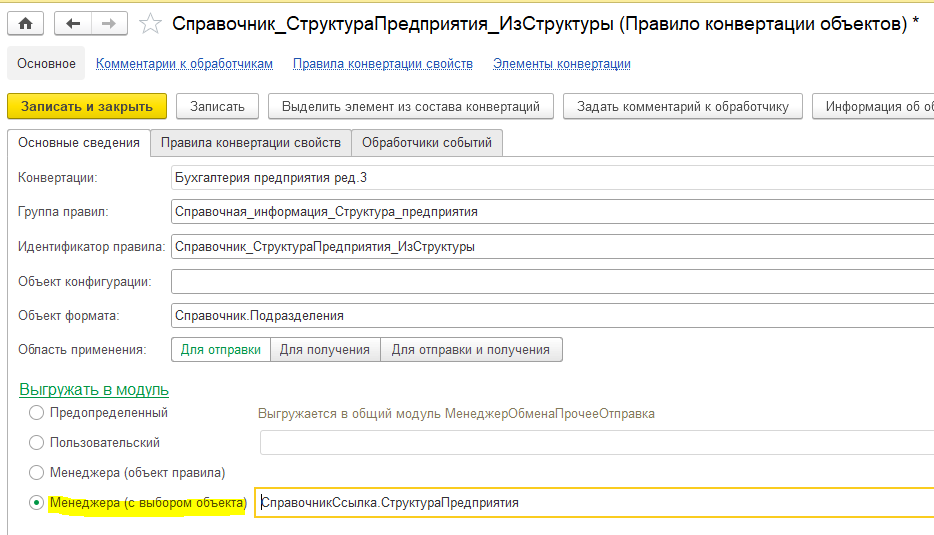The image size is (934, 535).
Task: Go forward with the right arrow
Action: click(109, 23)
